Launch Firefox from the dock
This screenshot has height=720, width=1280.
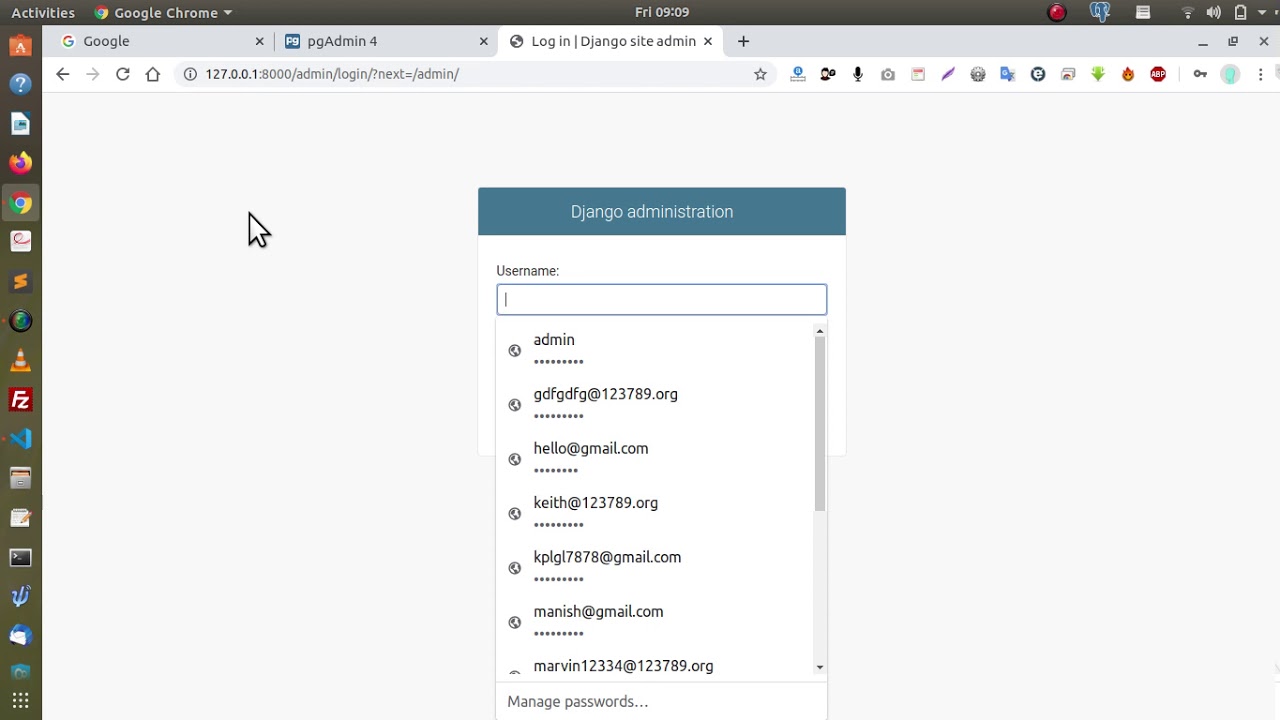coord(20,163)
